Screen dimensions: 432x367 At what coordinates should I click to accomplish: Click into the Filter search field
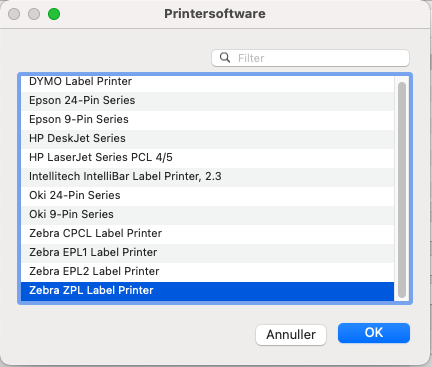tap(310, 58)
